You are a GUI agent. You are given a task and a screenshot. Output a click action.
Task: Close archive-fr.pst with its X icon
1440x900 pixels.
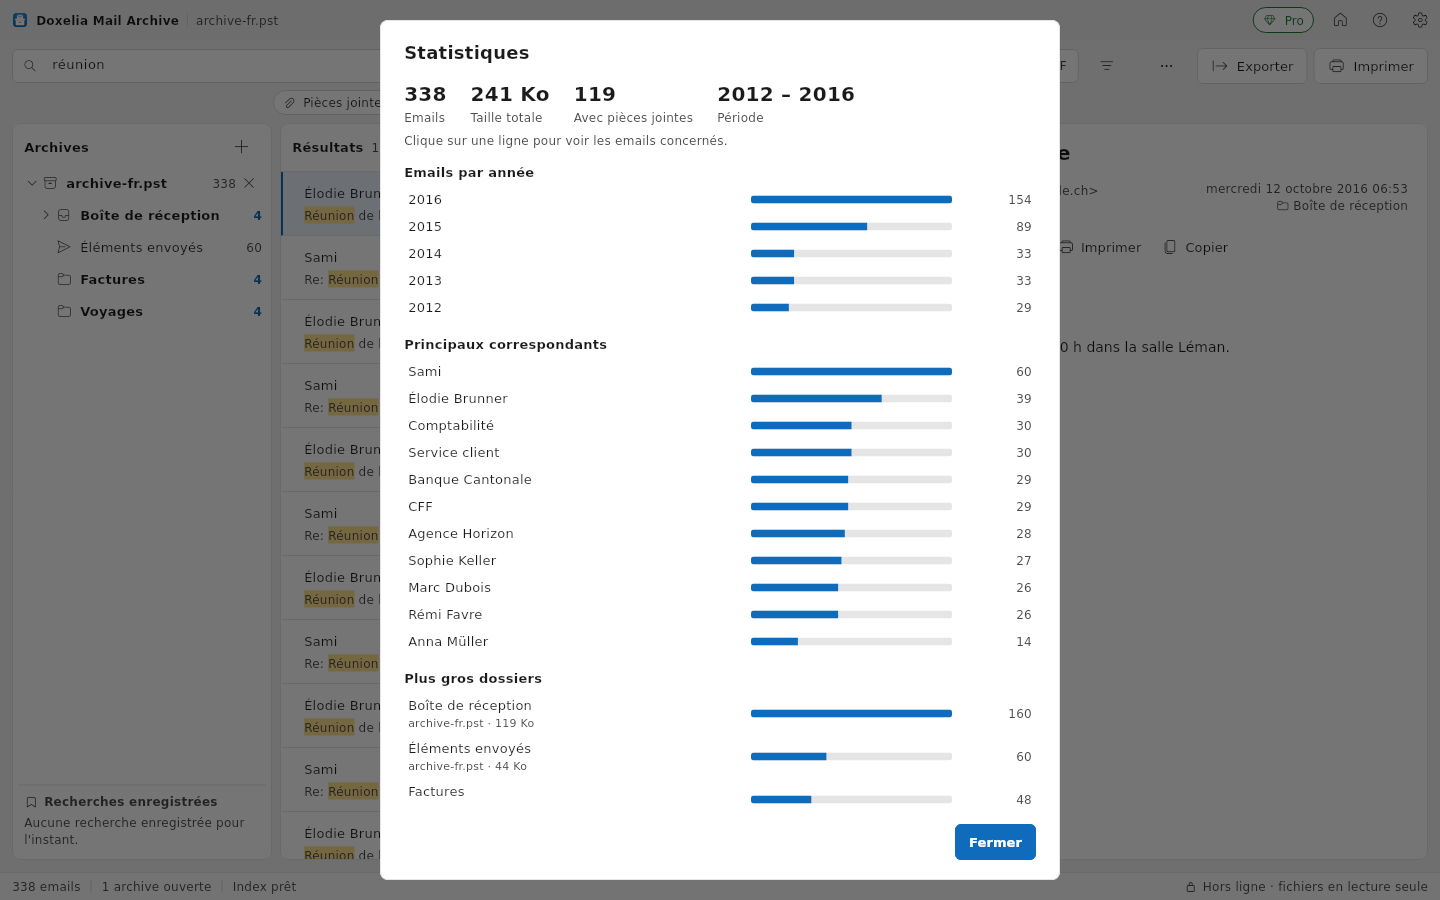pyautogui.click(x=249, y=183)
